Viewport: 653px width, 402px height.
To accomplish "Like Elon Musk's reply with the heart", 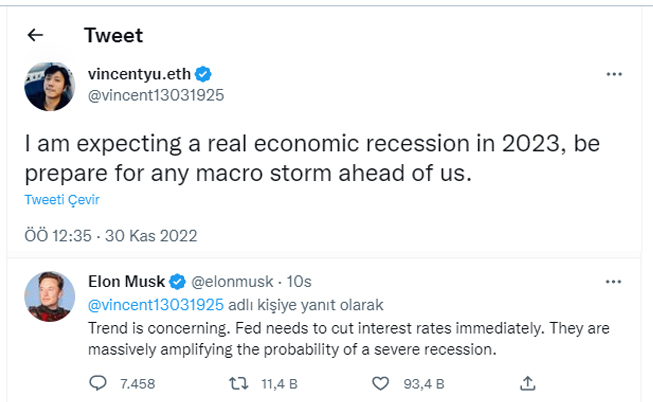I will pyautogui.click(x=380, y=382).
